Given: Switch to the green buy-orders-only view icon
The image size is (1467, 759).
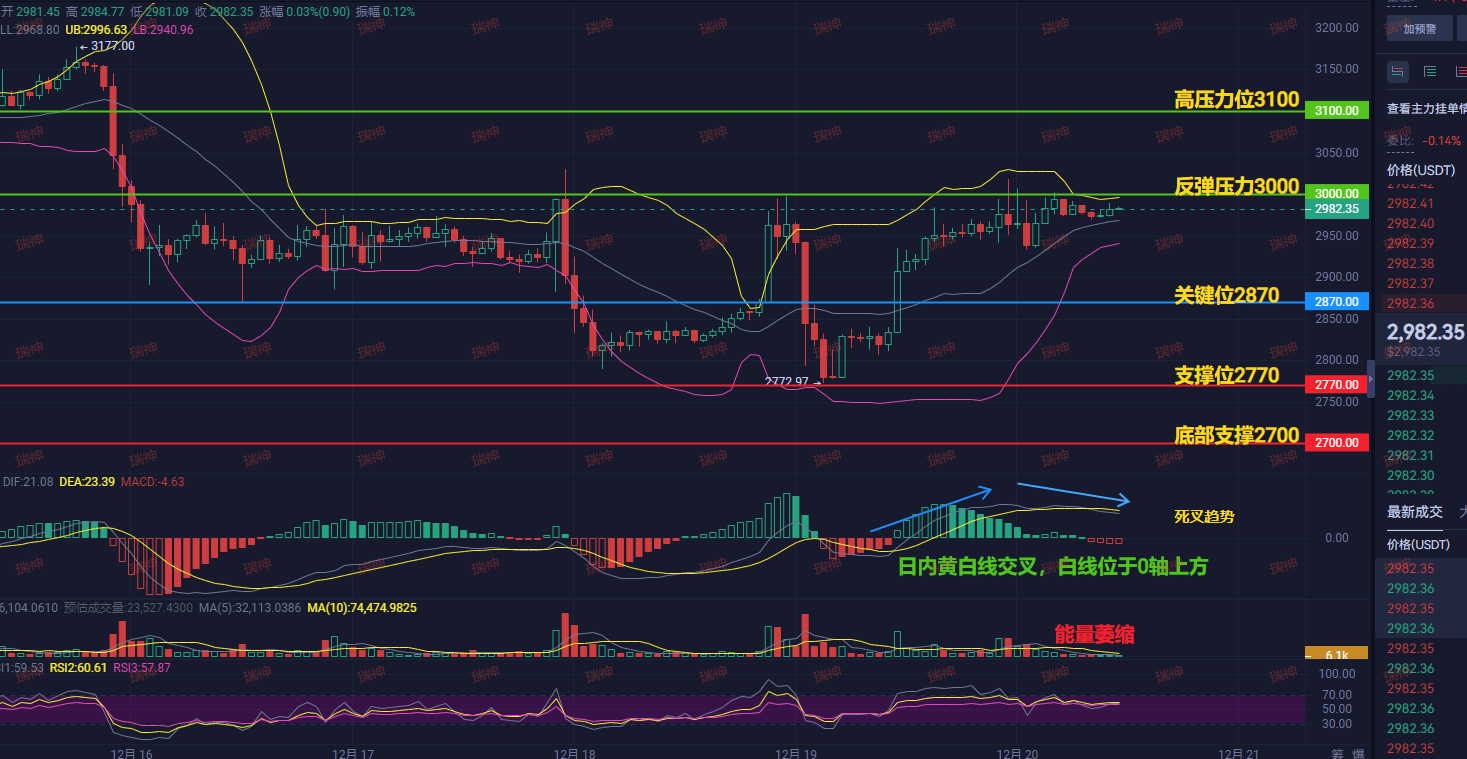Looking at the screenshot, I should 1429,71.
